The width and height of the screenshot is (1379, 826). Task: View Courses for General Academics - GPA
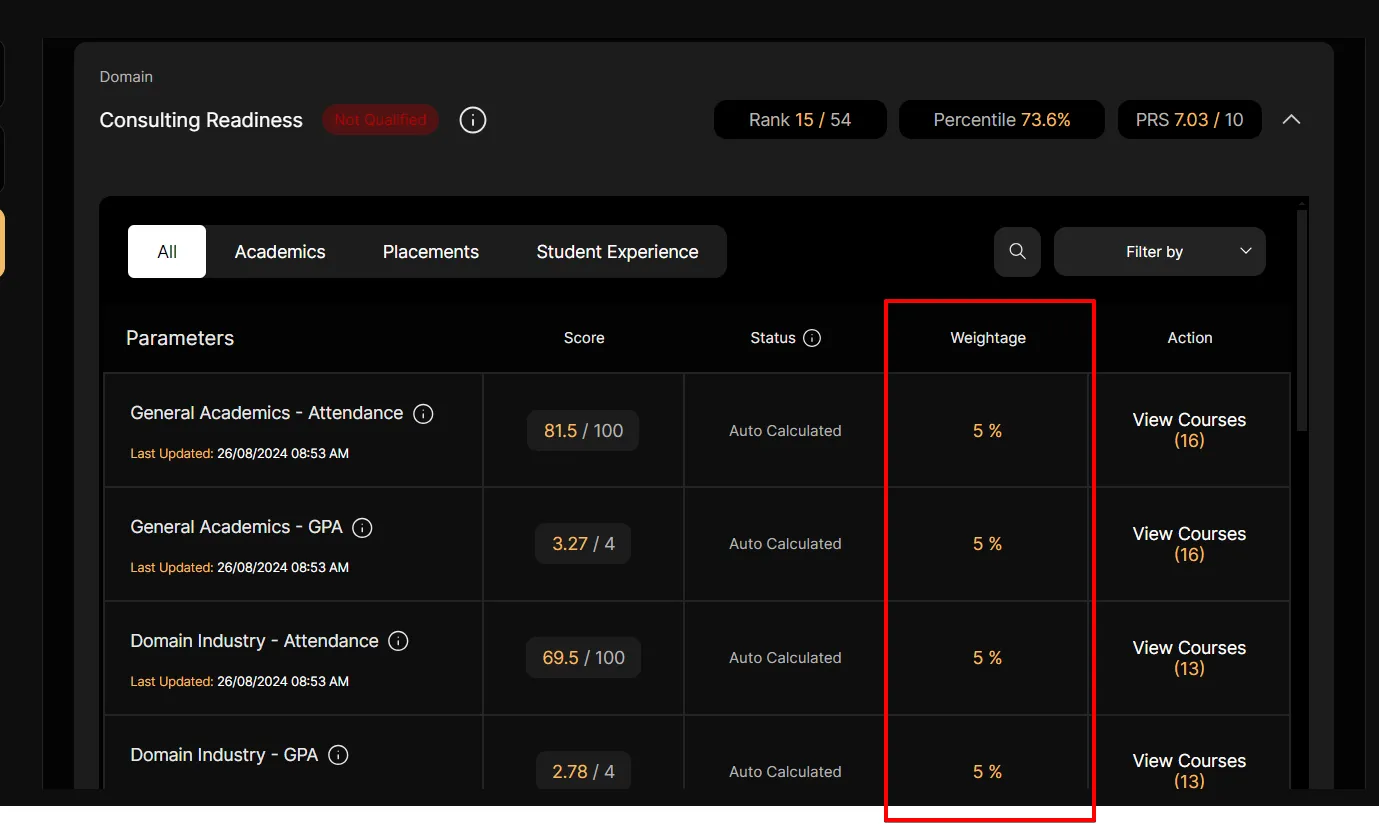pyautogui.click(x=1189, y=544)
